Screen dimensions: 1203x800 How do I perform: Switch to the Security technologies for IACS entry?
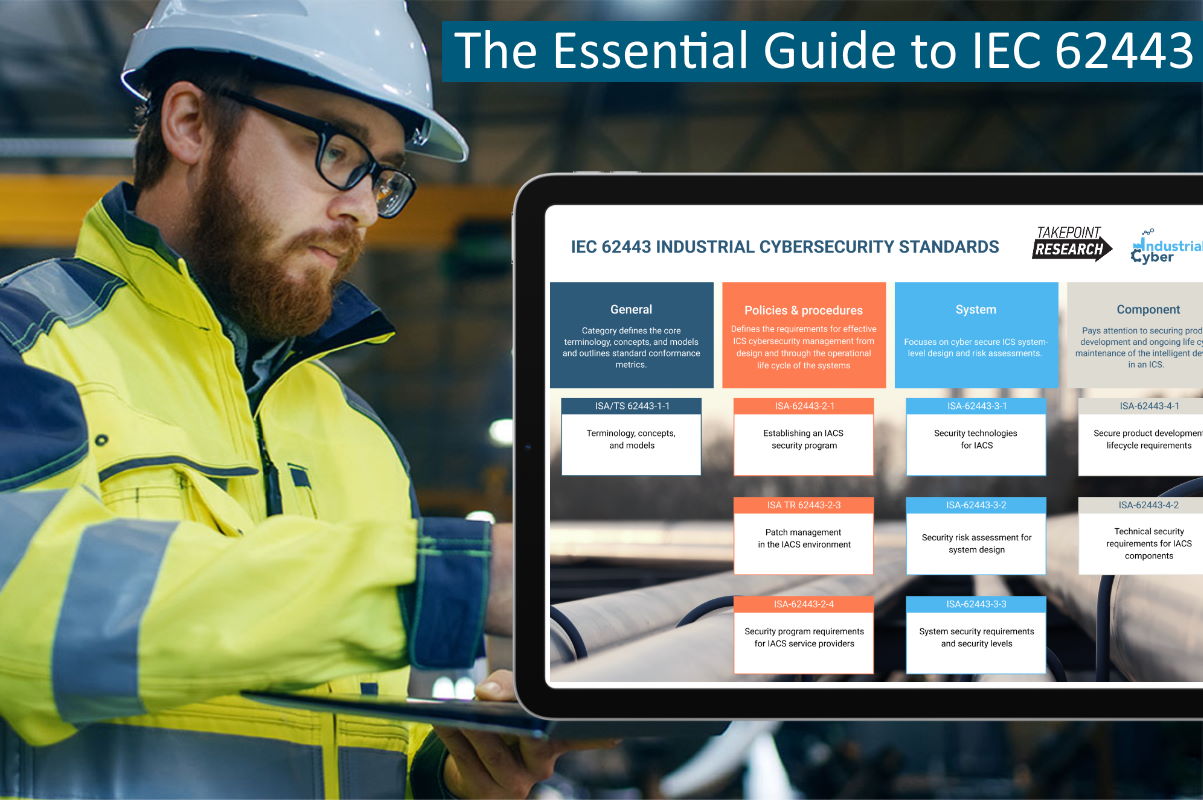(975, 439)
